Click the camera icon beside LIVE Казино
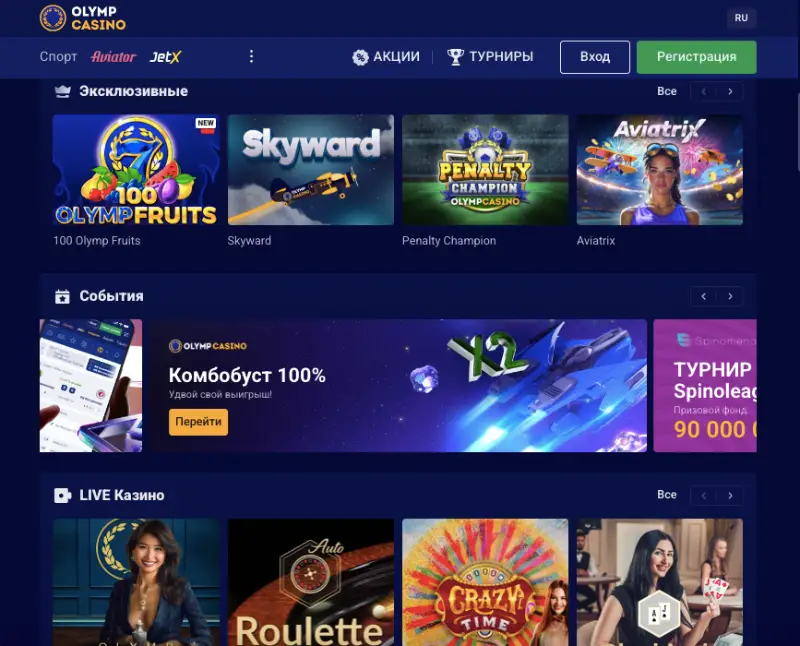 62,495
